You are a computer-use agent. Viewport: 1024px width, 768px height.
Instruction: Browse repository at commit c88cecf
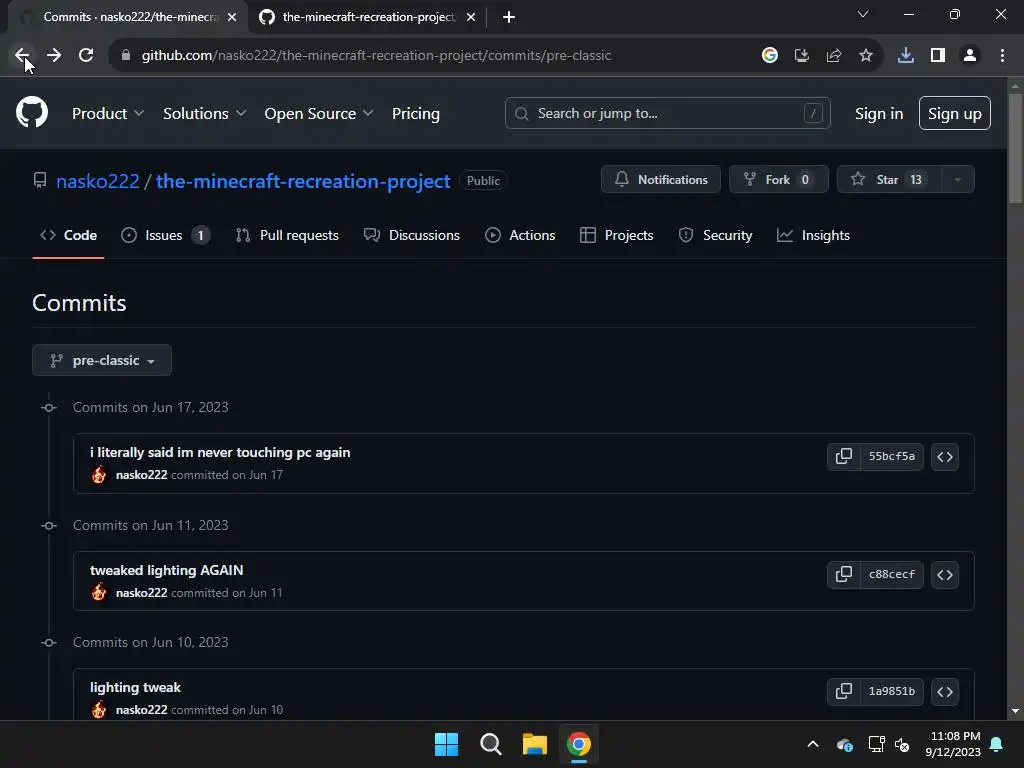(x=945, y=575)
